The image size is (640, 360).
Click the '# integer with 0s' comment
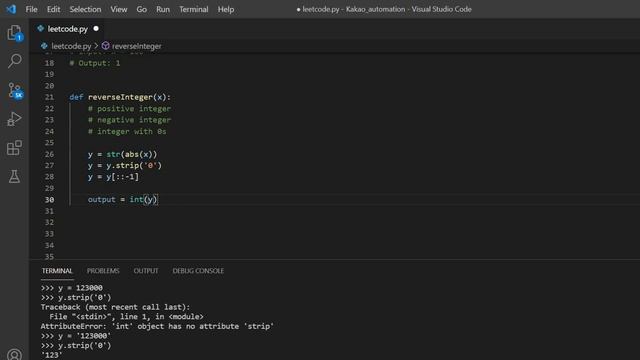[127, 131]
